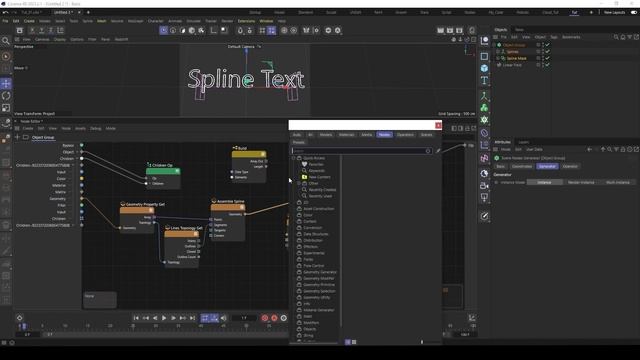Image resolution: width=640 pixels, height=360 pixels.
Task: Click the search magnifier icon at top left
Action: (6, 41)
